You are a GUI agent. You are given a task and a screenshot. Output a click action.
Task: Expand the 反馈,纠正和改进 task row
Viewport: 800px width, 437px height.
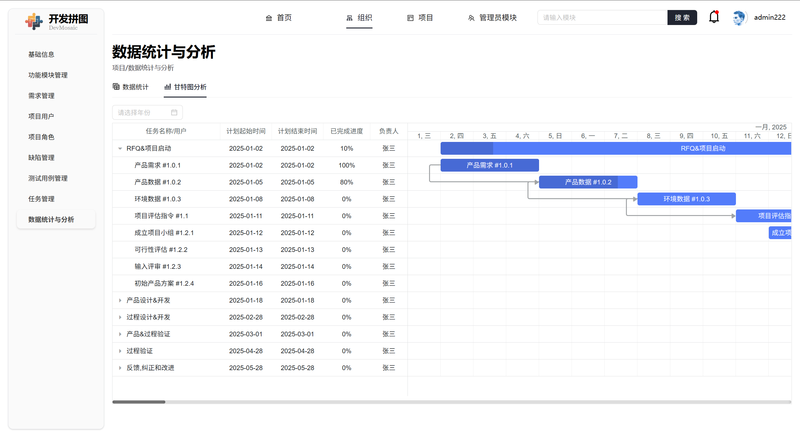(120, 368)
